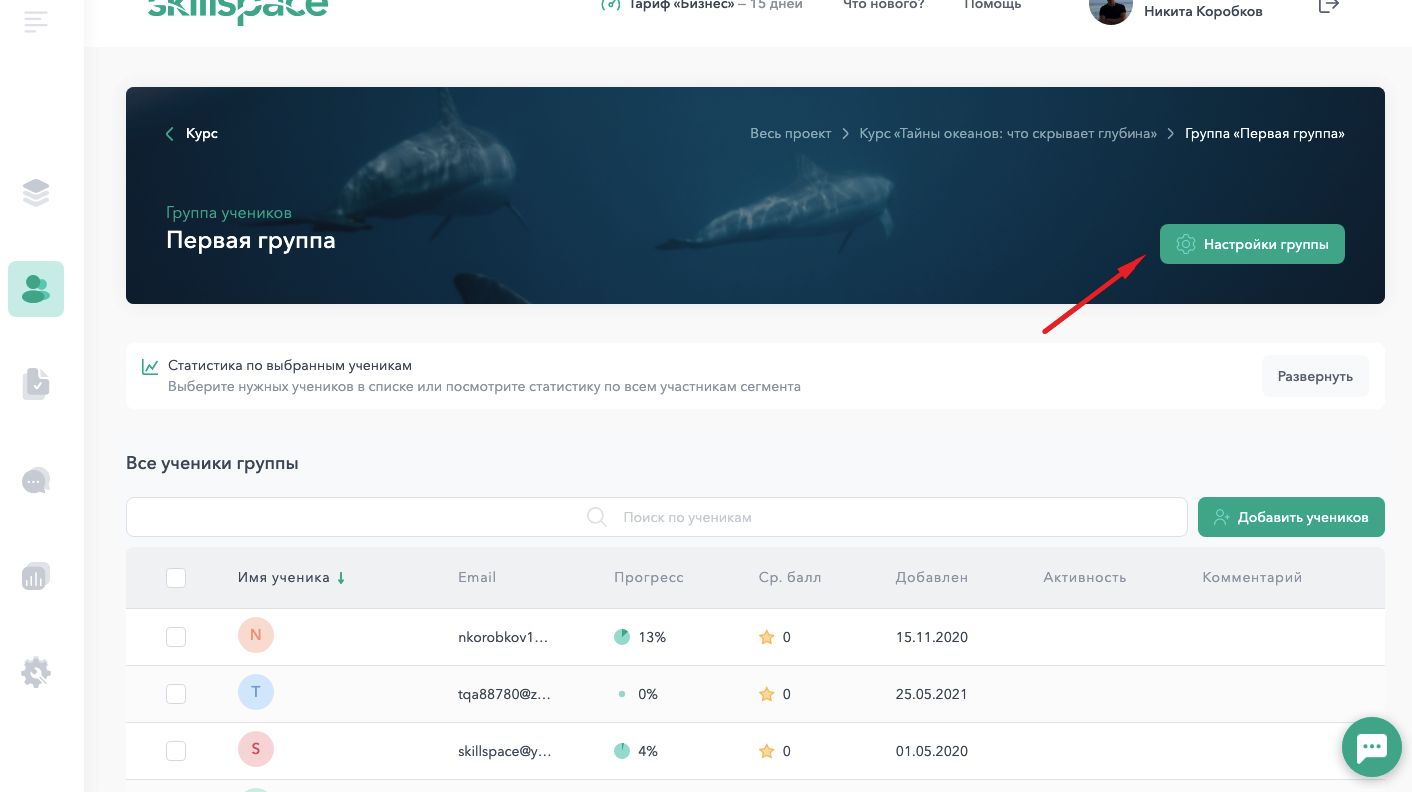Open the settings gear icon in sidebar

tap(36, 672)
